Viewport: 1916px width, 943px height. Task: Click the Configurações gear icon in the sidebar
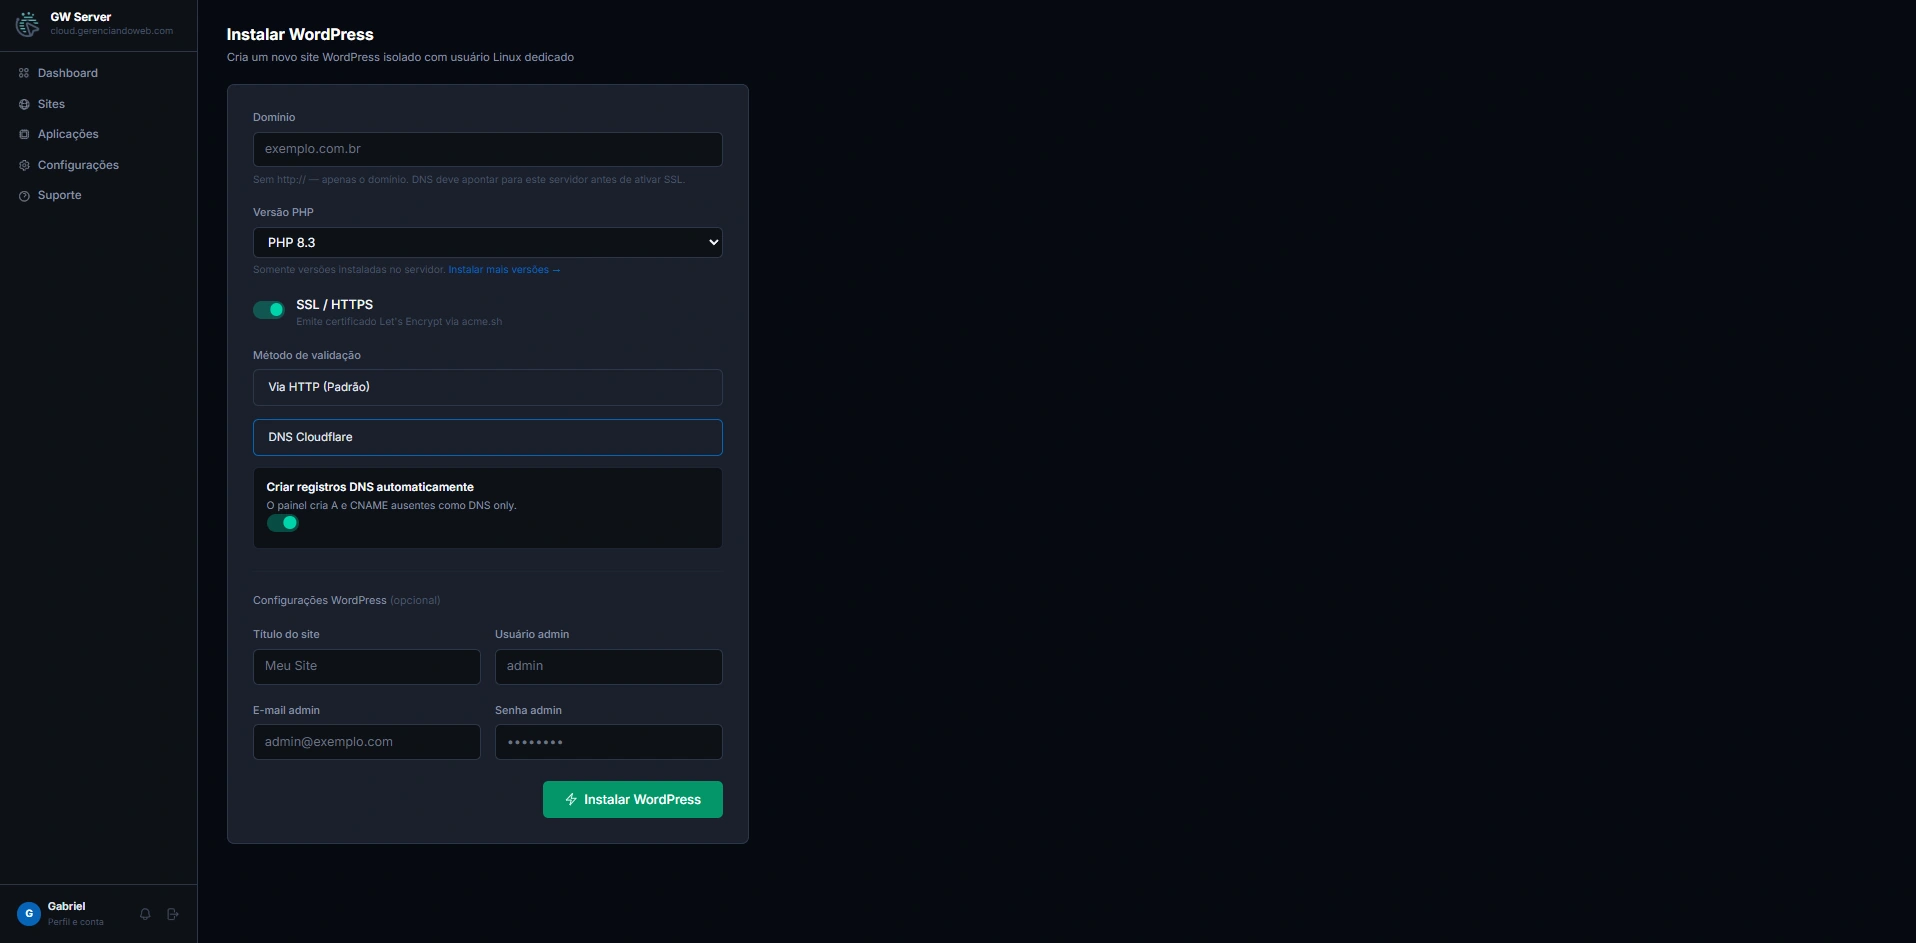click(x=24, y=165)
